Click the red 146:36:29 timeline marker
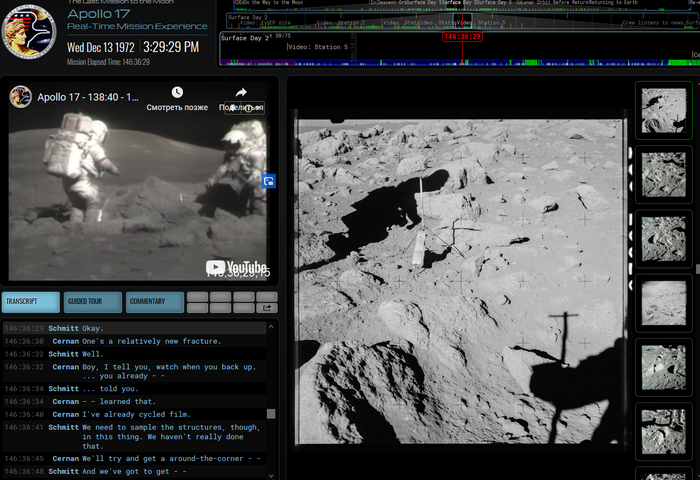700x480 pixels. click(x=462, y=36)
